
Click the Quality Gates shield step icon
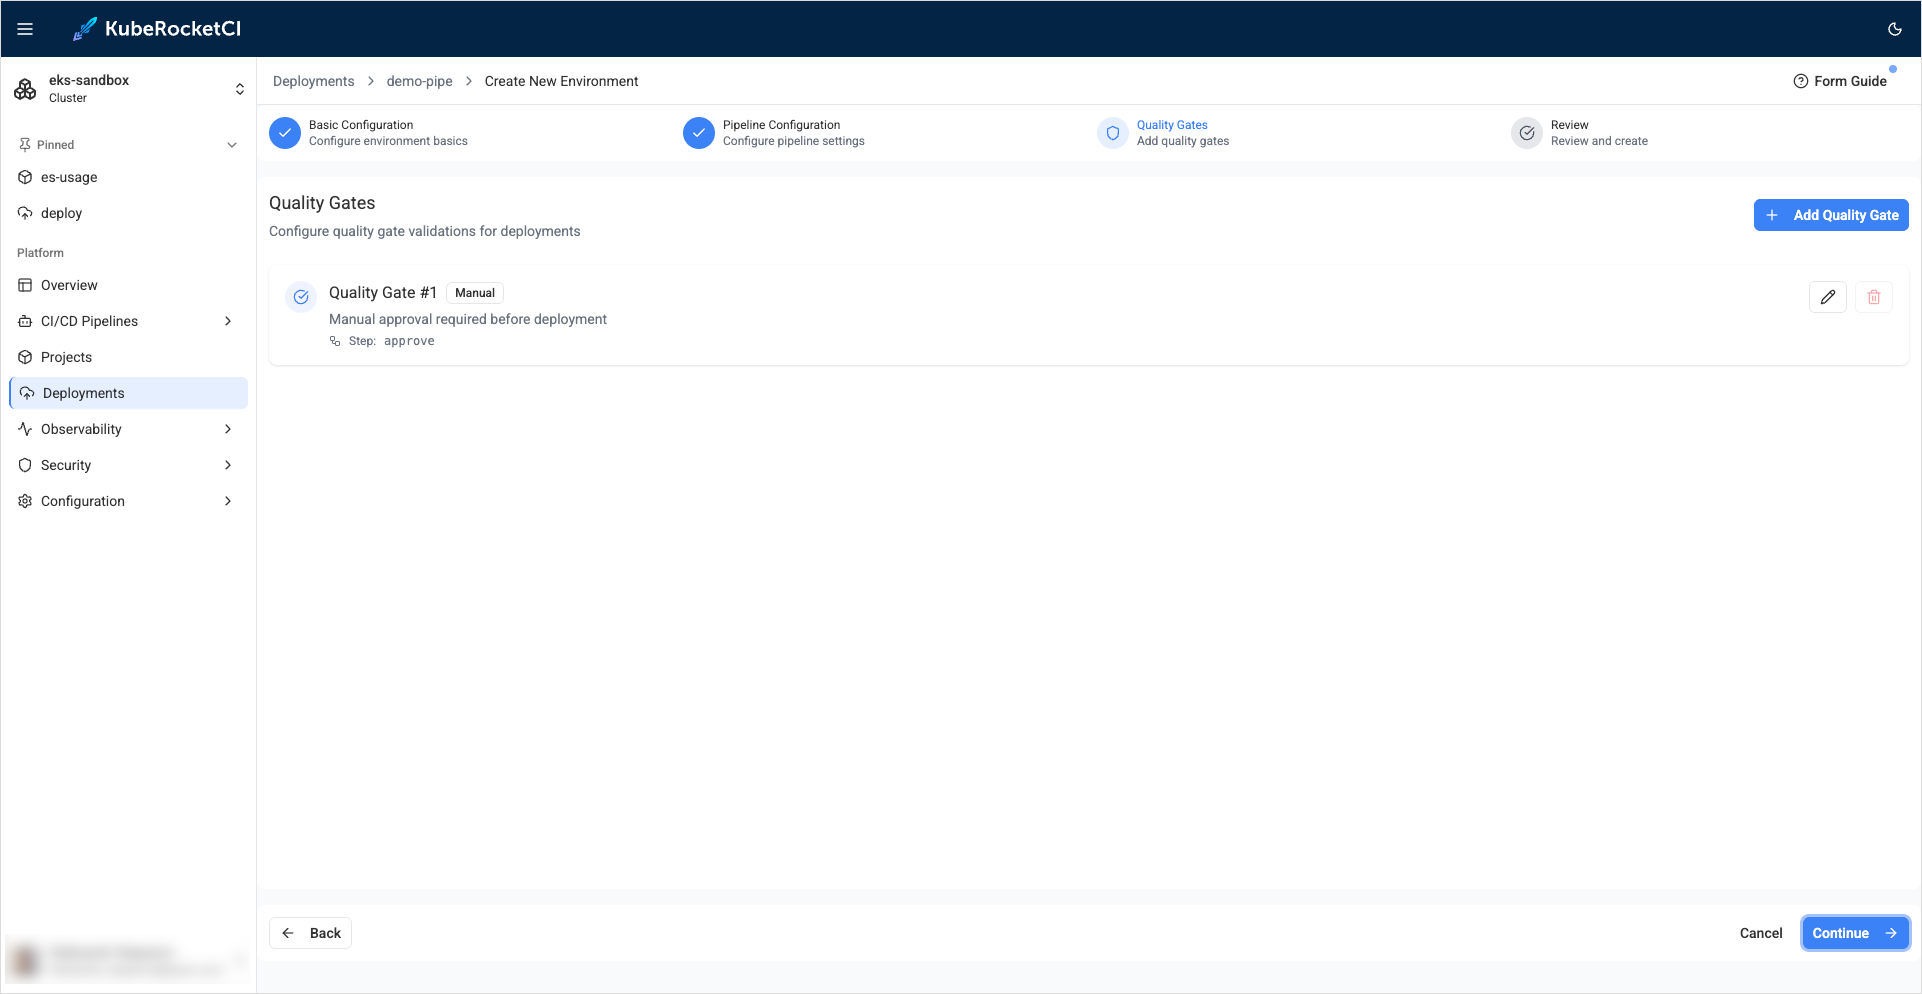pos(1113,133)
